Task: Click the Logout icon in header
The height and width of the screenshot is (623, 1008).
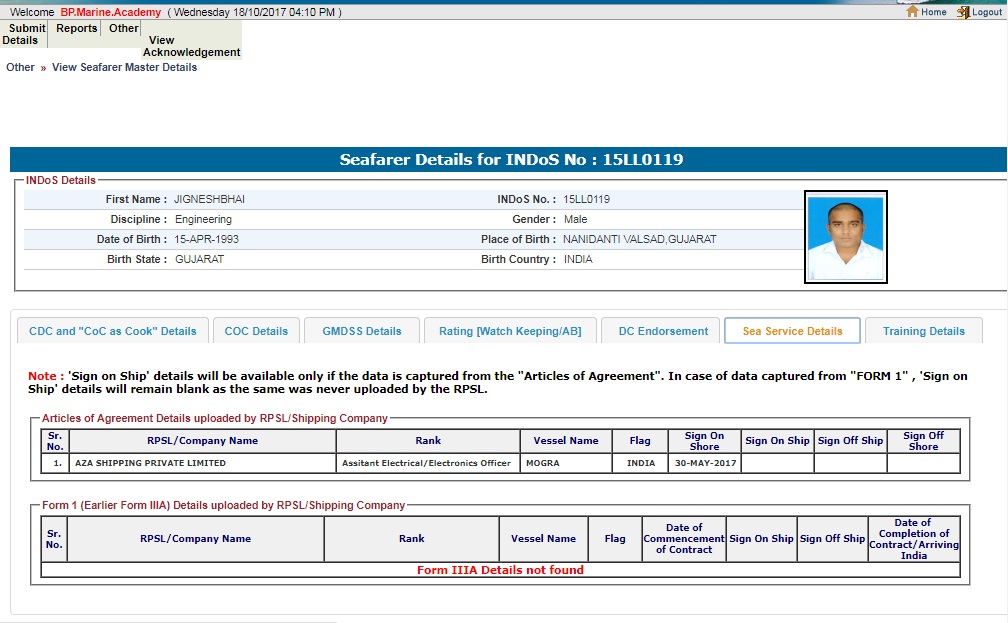Action: click(963, 12)
